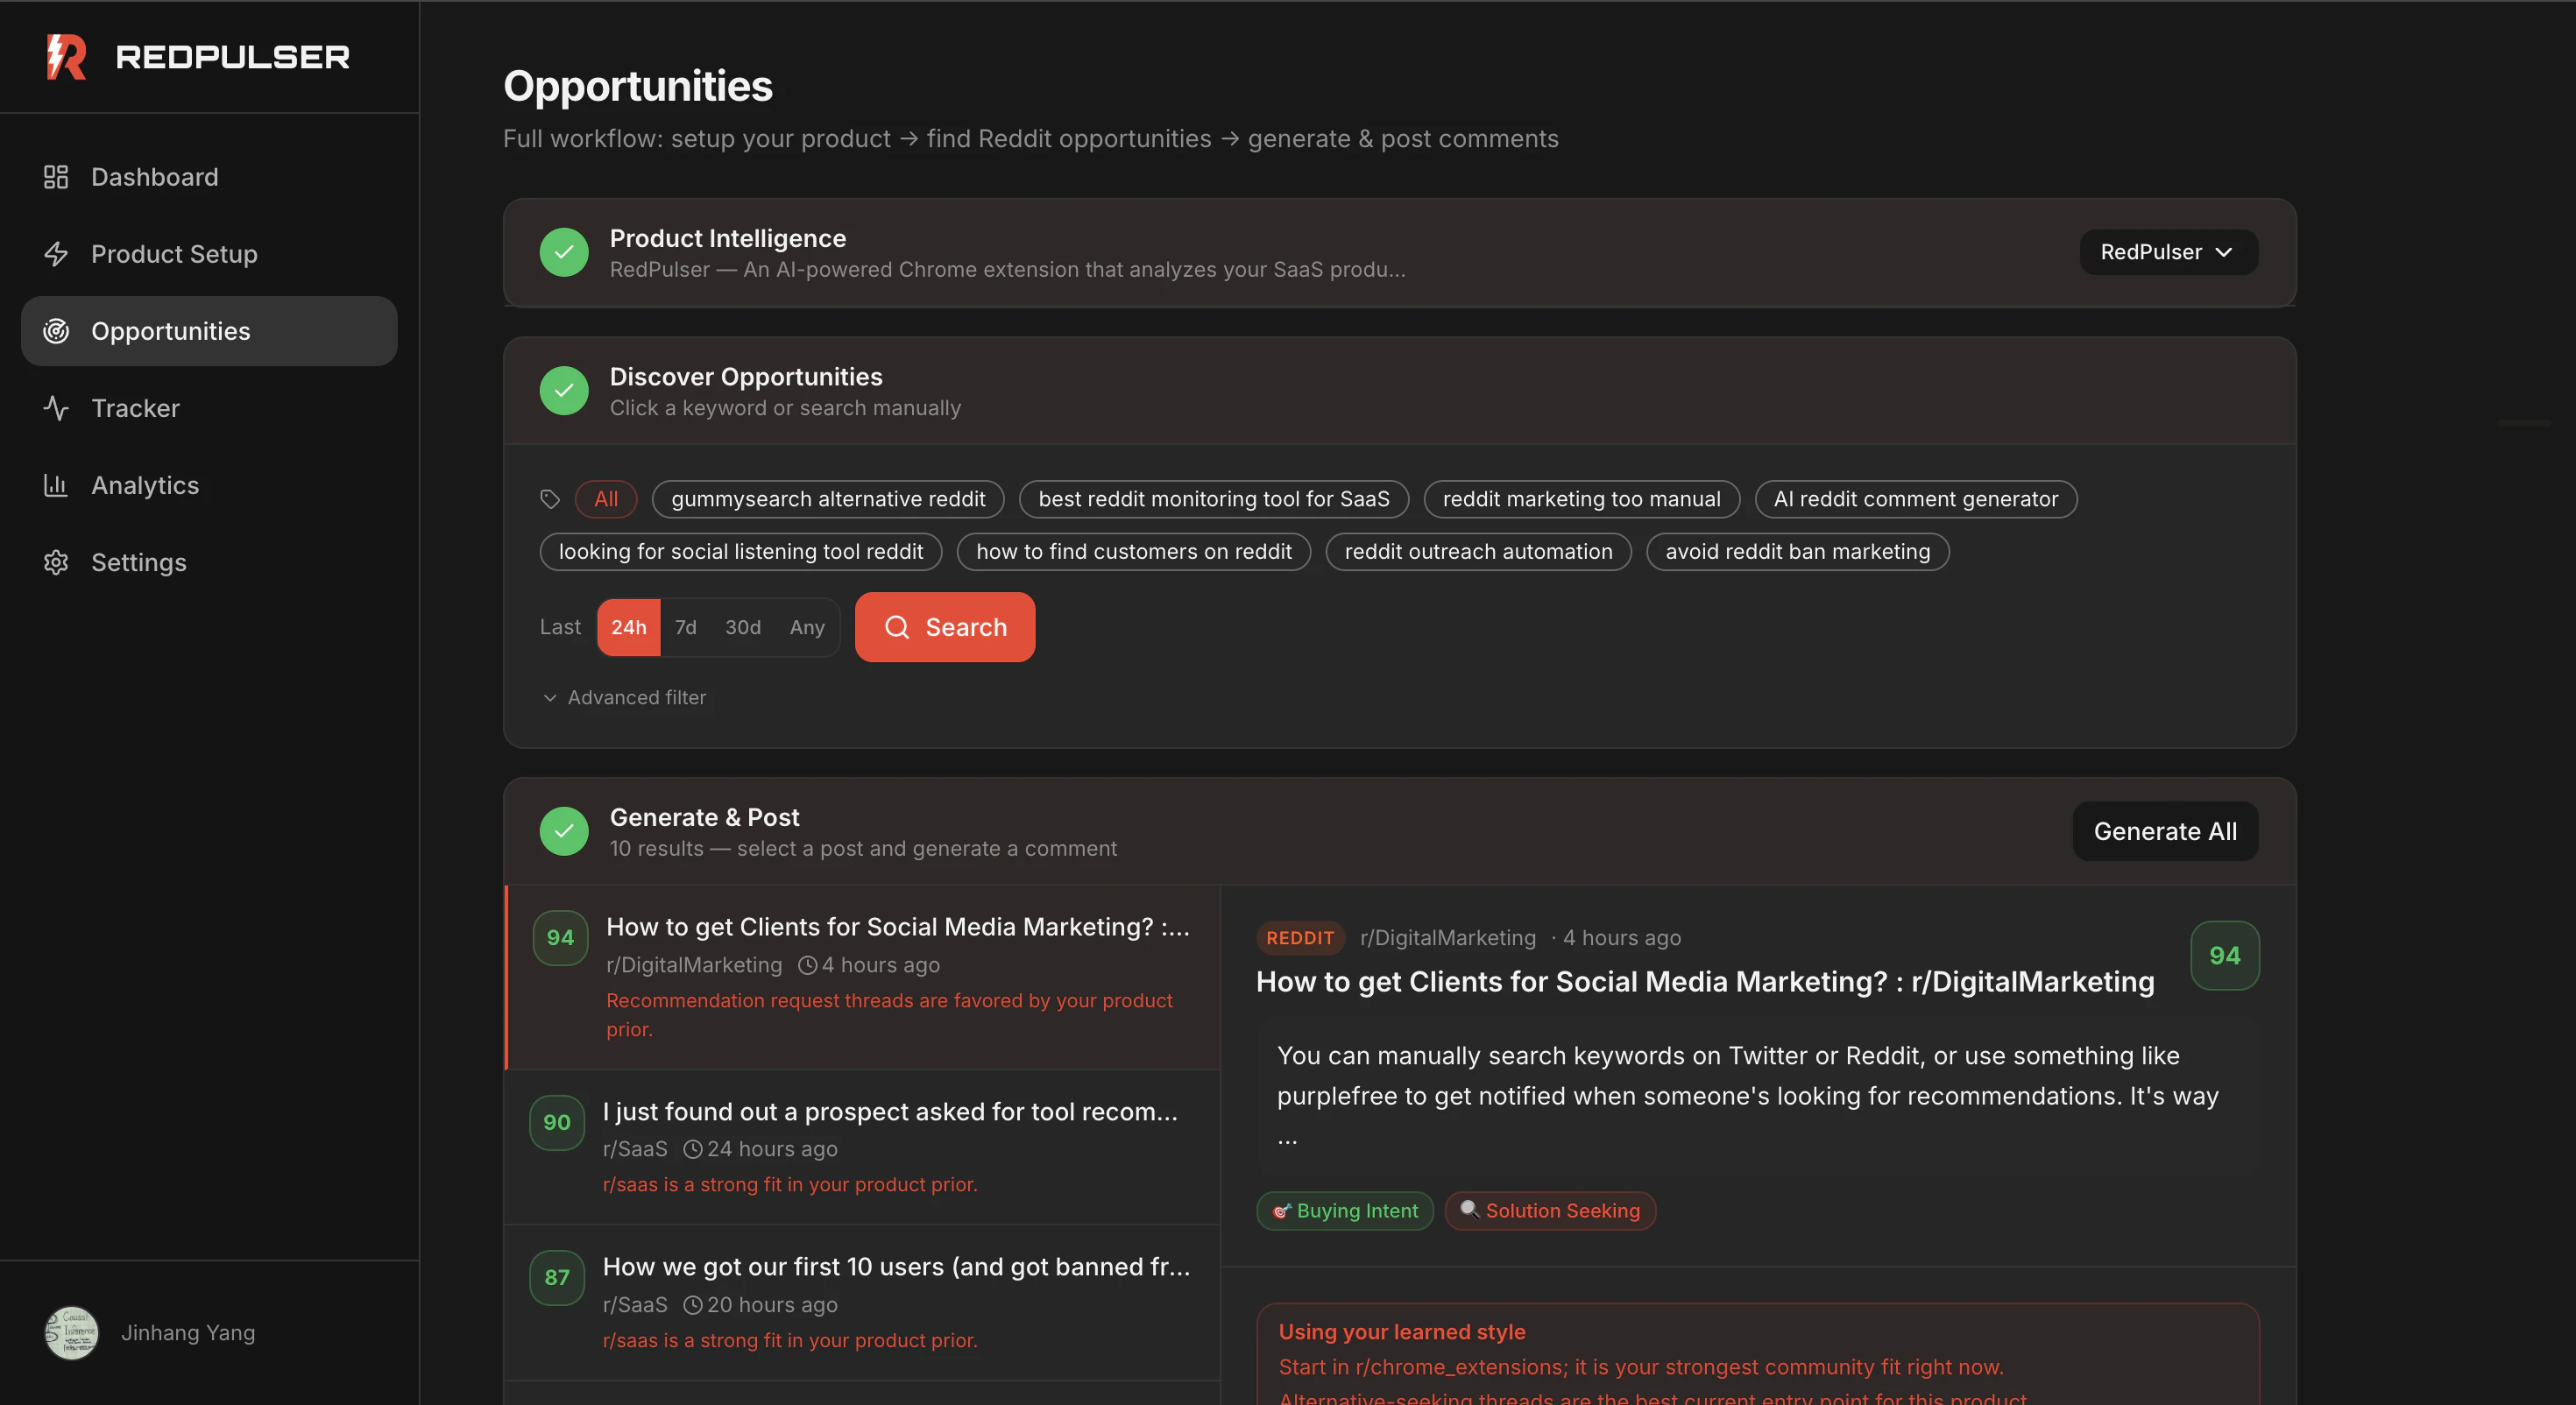This screenshot has width=2576, height=1405.
Task: Click the Settings gear icon
Action: [x=56, y=562]
